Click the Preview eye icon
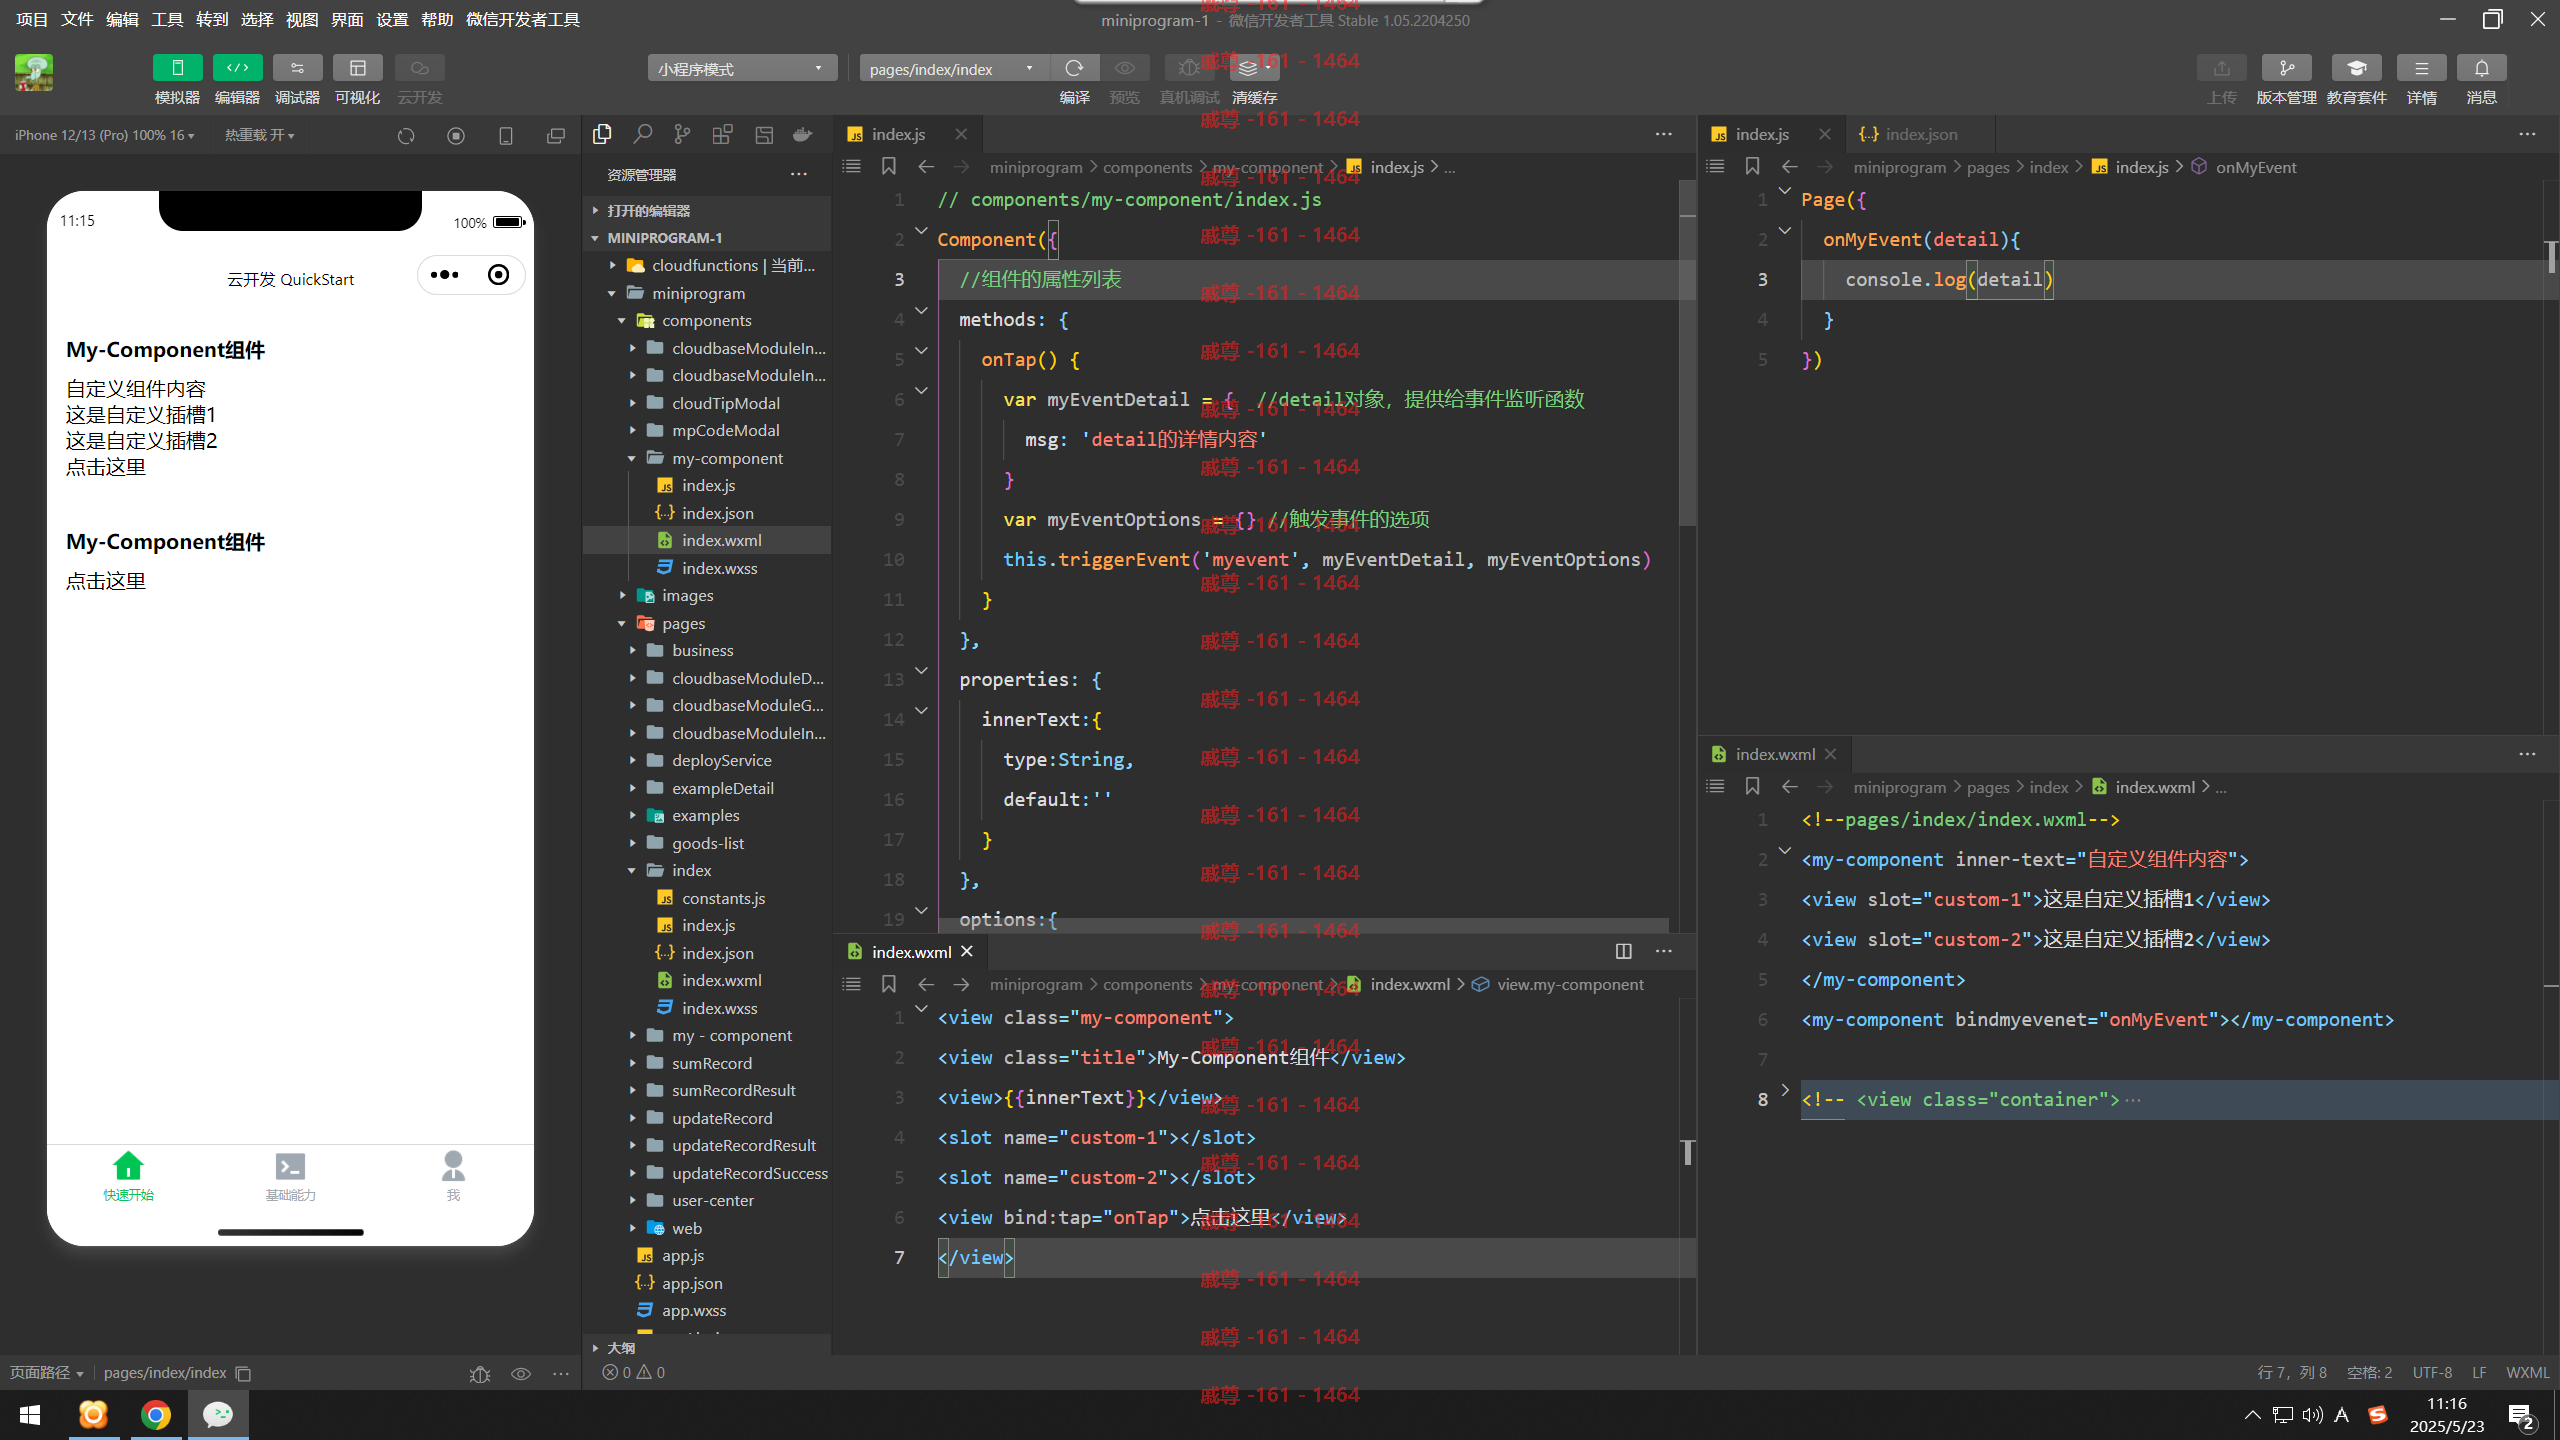The width and height of the screenshot is (2560, 1440). pyautogui.click(x=1124, y=68)
